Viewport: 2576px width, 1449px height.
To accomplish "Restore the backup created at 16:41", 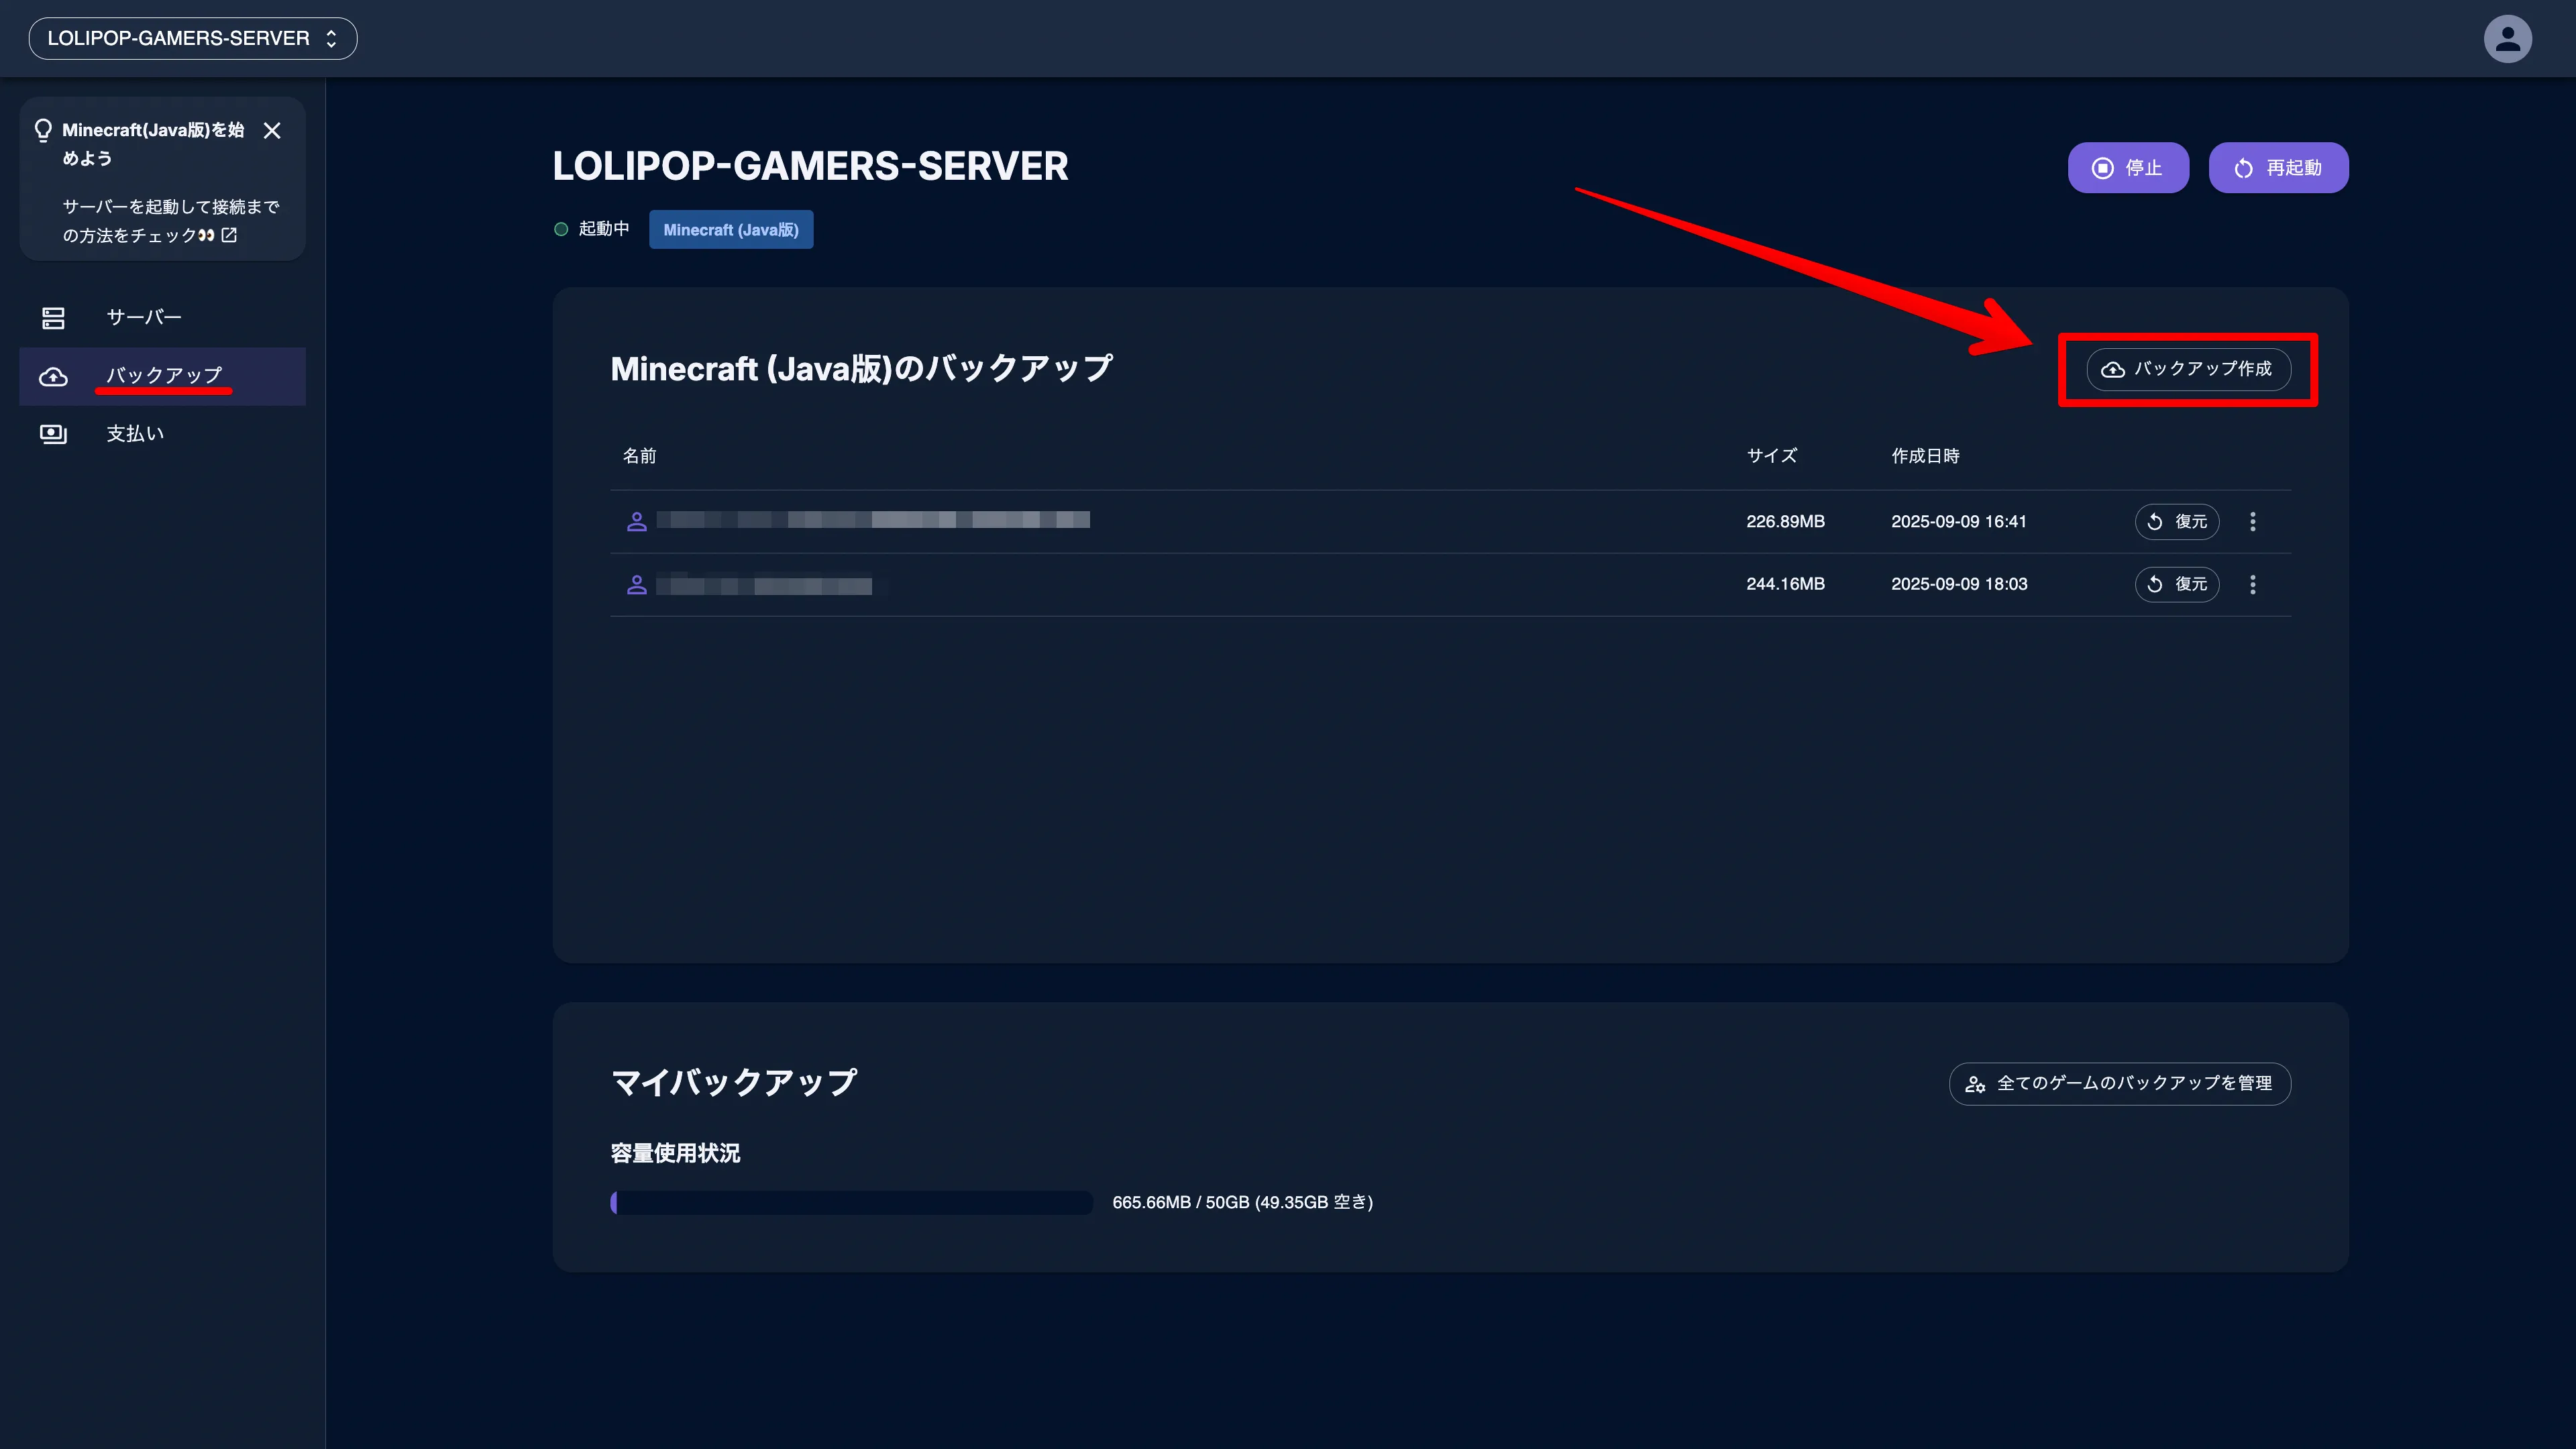I will tap(2176, 522).
